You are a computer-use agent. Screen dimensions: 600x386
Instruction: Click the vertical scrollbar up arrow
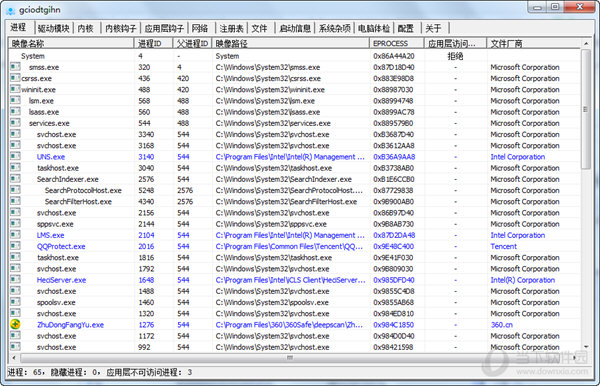coord(586,44)
